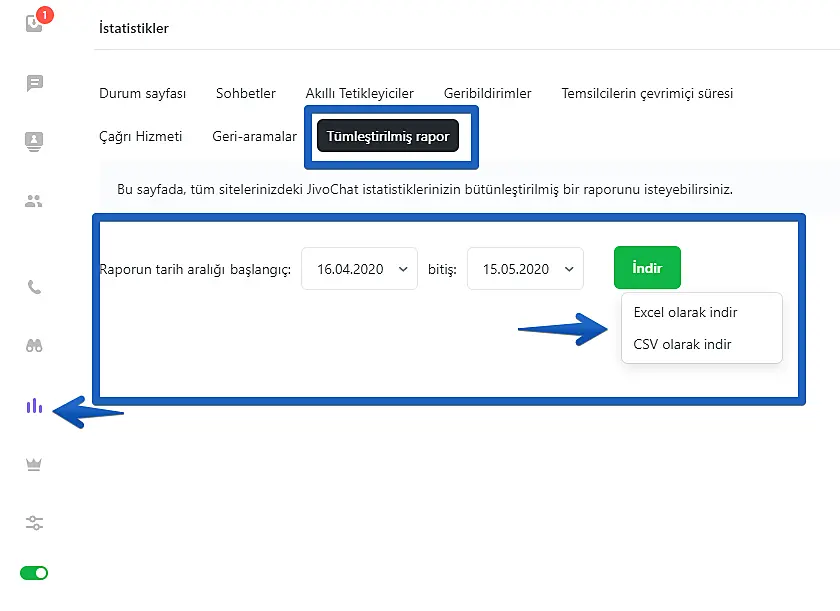The height and width of the screenshot is (611, 840).
Task: Click the crown upgrade icon
Action: [35, 464]
